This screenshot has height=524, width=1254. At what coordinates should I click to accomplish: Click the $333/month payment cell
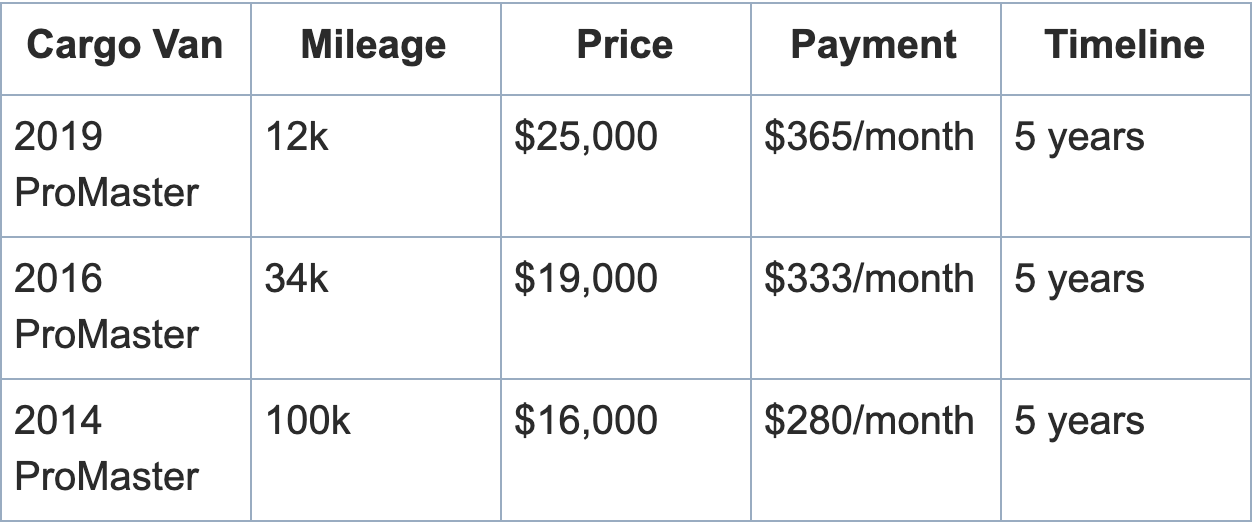869,279
